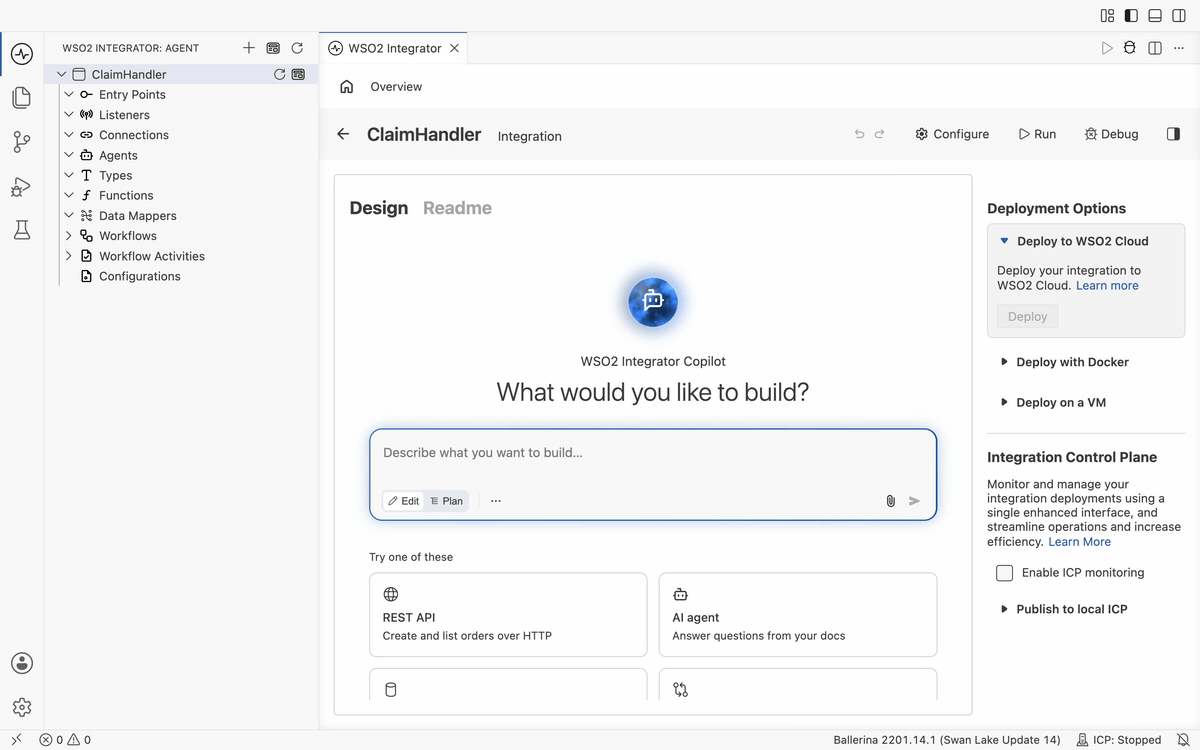The height and width of the screenshot is (750, 1200).
Task: Switch the prompt to Edit mode
Action: 404,501
